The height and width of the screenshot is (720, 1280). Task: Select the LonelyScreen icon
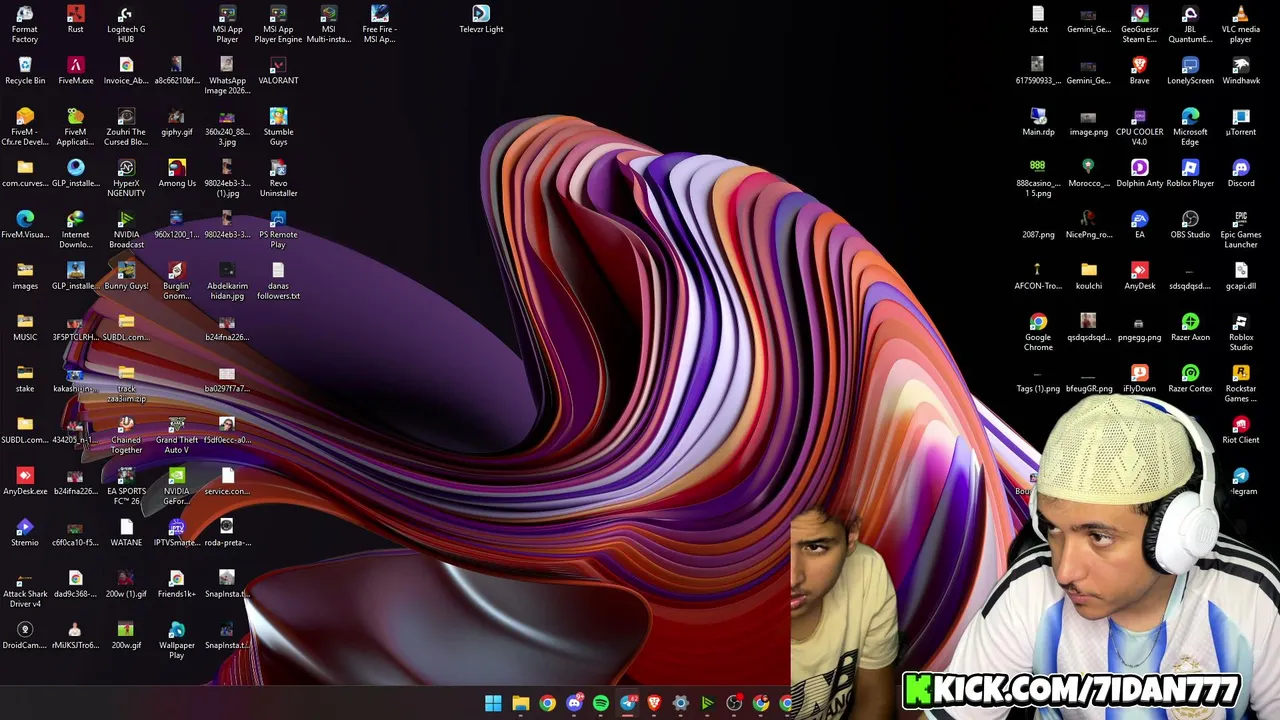[1190, 70]
